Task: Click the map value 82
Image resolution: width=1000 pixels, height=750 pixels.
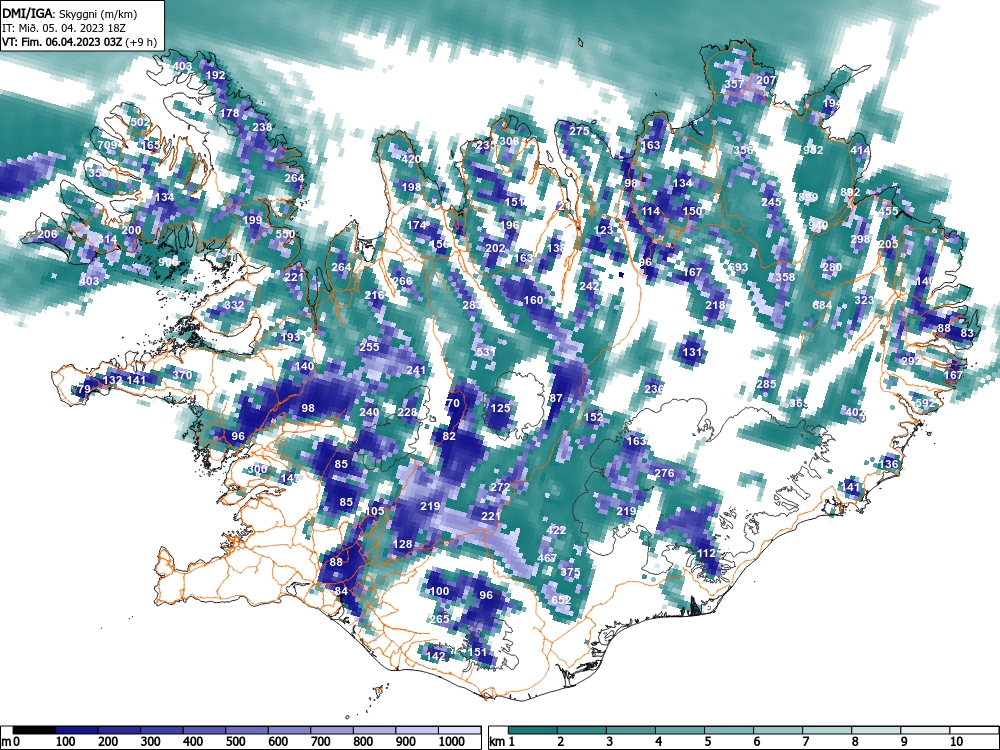Action: pos(449,436)
